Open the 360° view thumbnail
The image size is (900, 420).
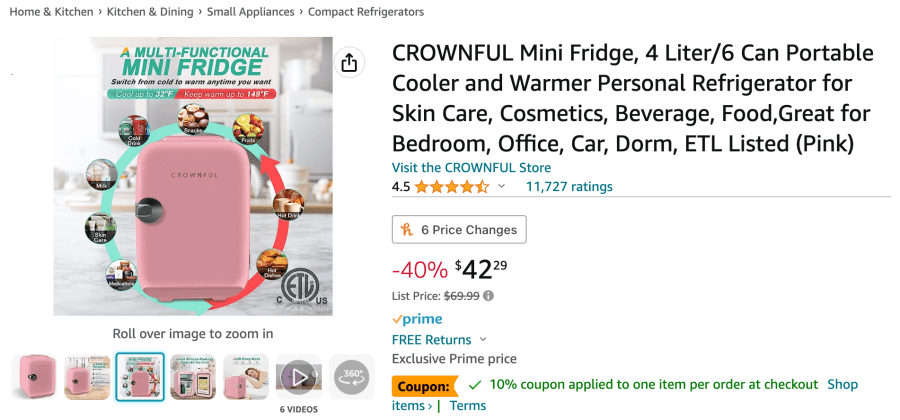pos(351,376)
